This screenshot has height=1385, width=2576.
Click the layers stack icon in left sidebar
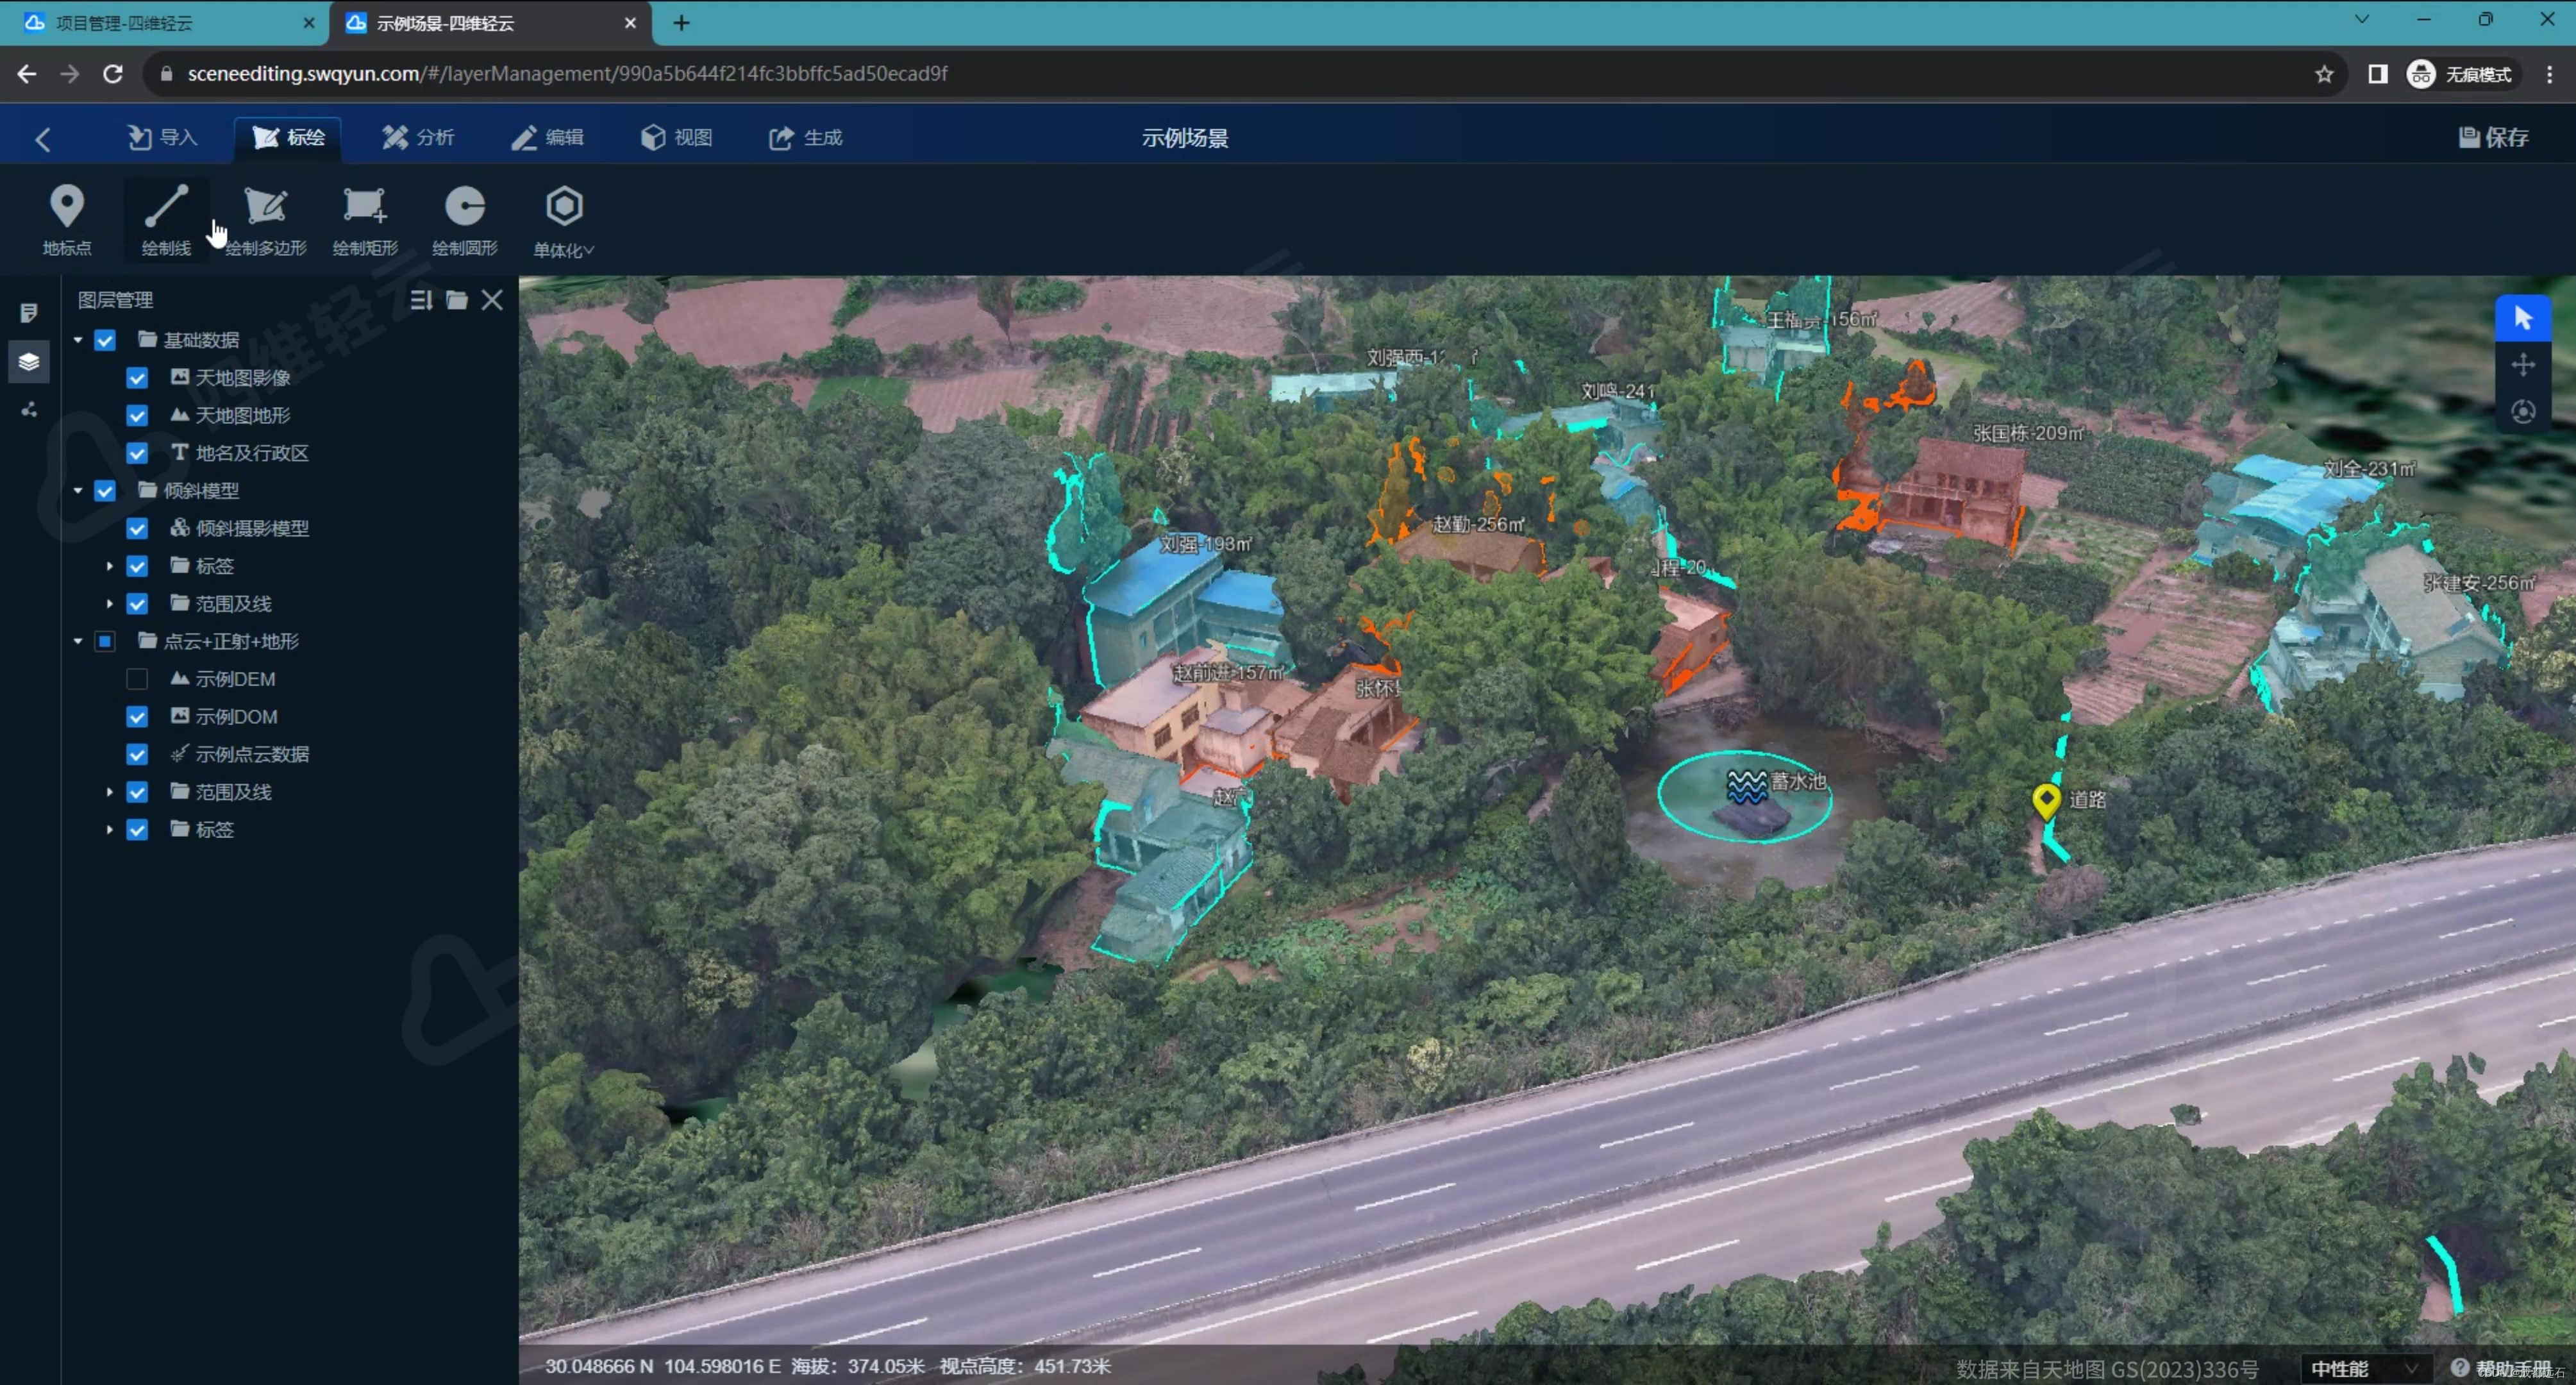(x=29, y=361)
